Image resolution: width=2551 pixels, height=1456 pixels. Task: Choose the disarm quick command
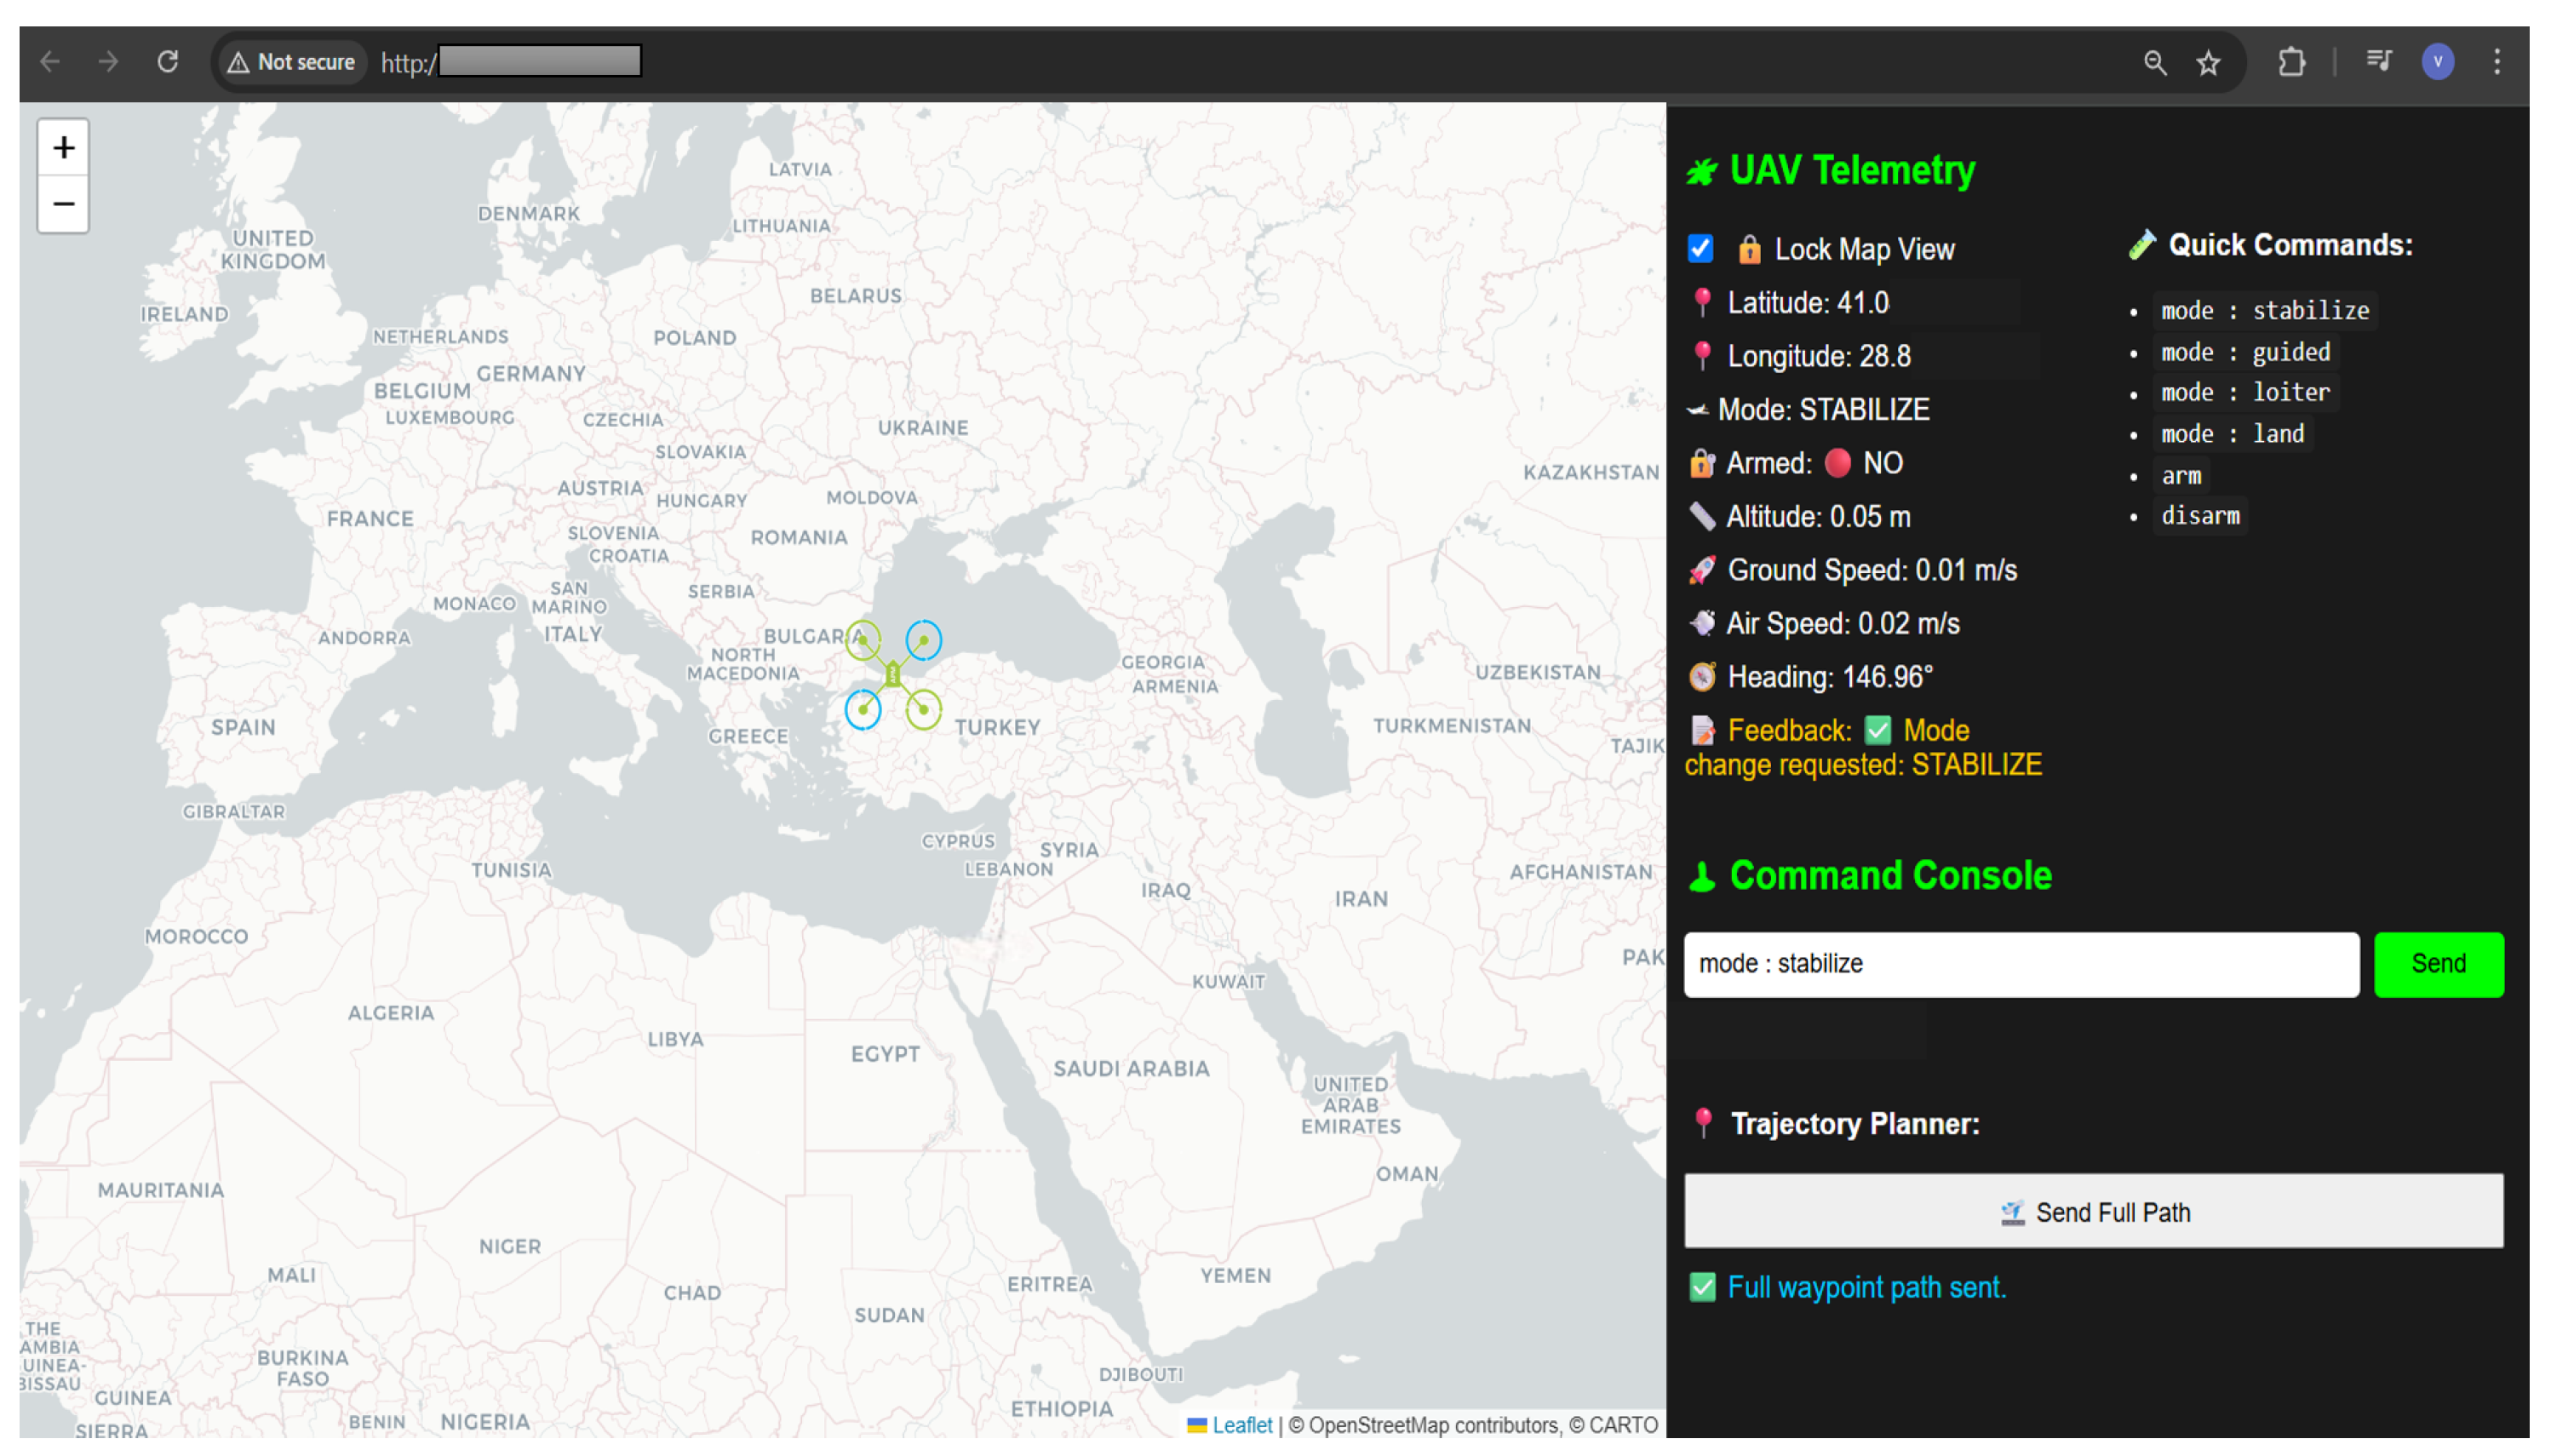coord(2199,516)
